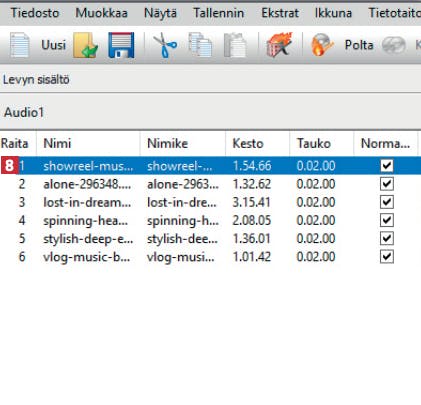Image resolution: width=421 pixels, height=405 pixels.
Task: Paste using the clipboard icon
Action: click(235, 45)
